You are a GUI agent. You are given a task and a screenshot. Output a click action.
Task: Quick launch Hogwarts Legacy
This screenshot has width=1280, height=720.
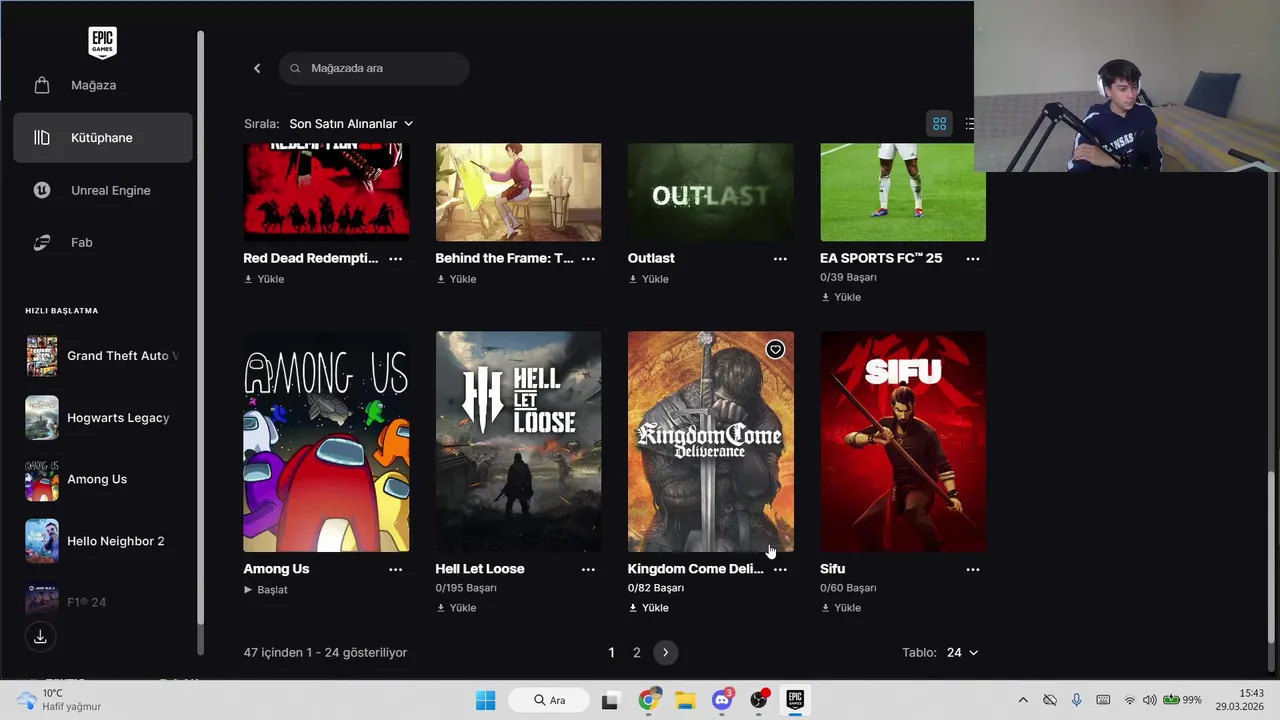(x=102, y=418)
